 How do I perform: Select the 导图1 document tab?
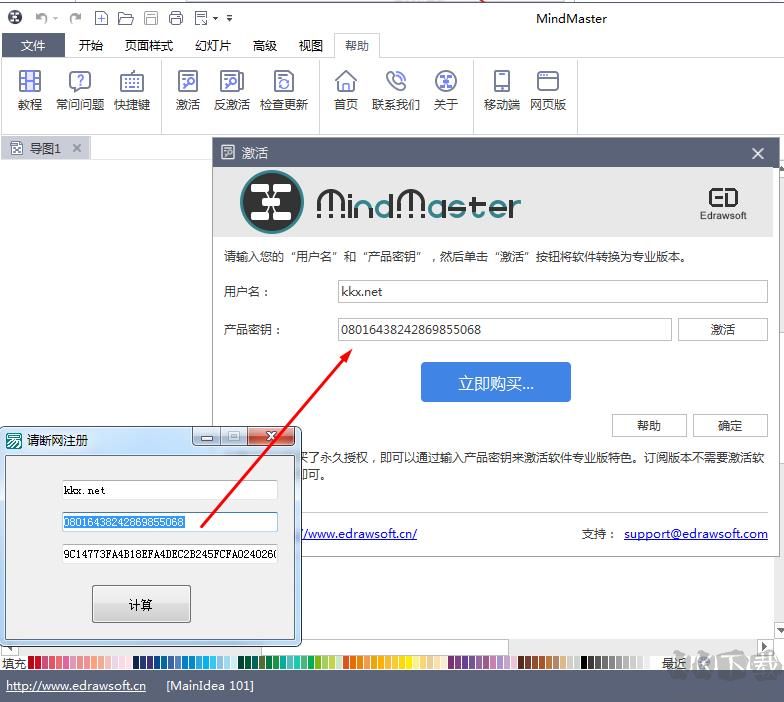click(x=44, y=148)
